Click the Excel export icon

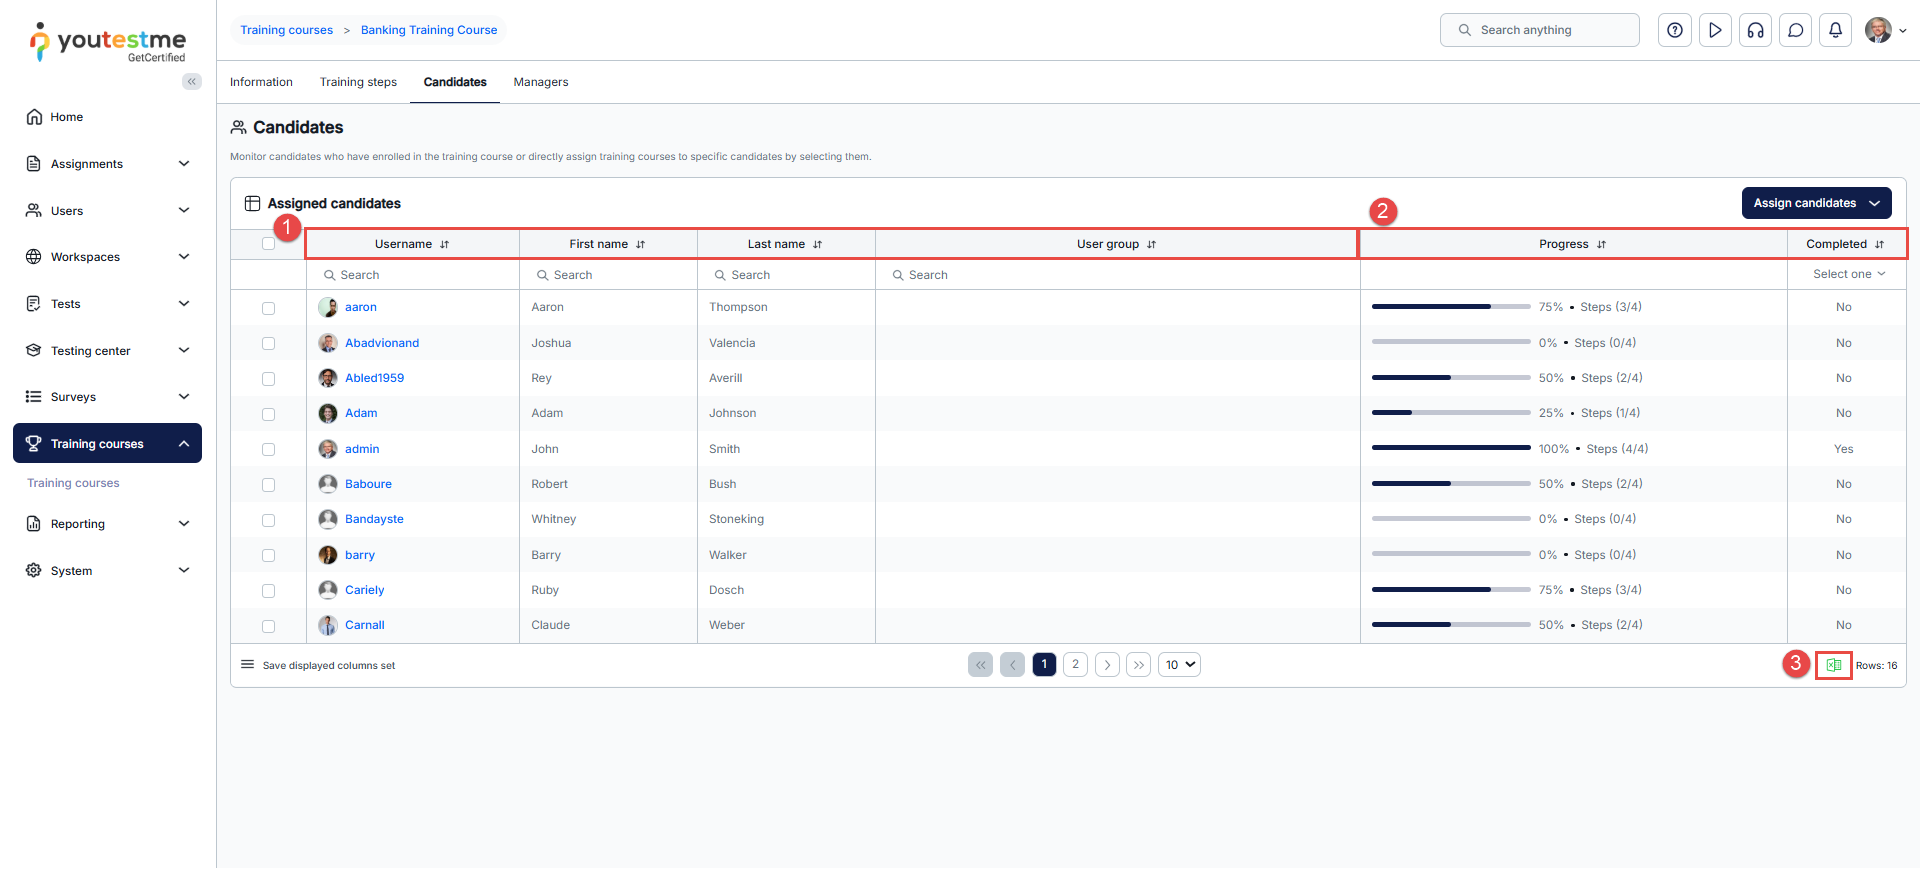coord(1833,665)
